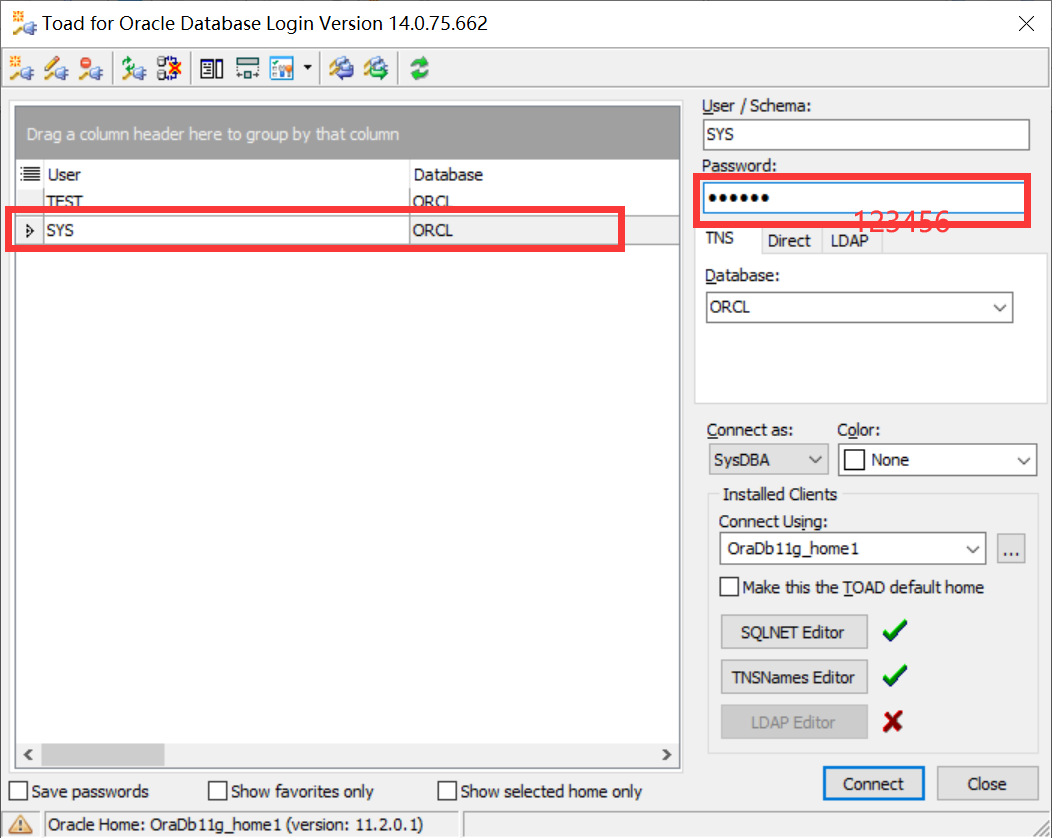Enable Make this the TOAD default home
Viewport: 1052px width, 838px height.
(729, 587)
